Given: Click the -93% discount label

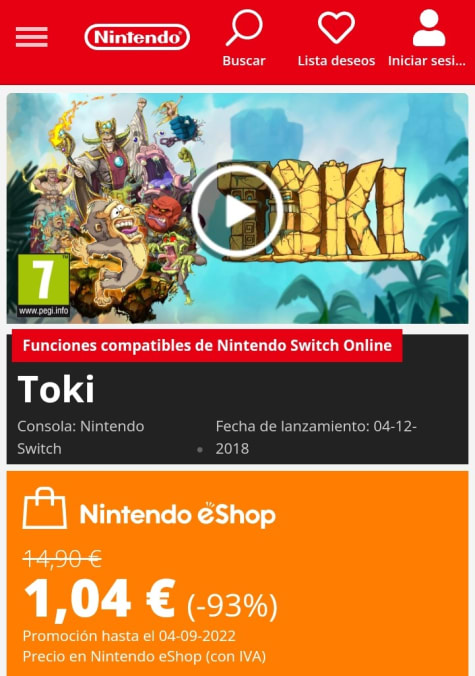Looking at the screenshot, I should tap(232, 605).
